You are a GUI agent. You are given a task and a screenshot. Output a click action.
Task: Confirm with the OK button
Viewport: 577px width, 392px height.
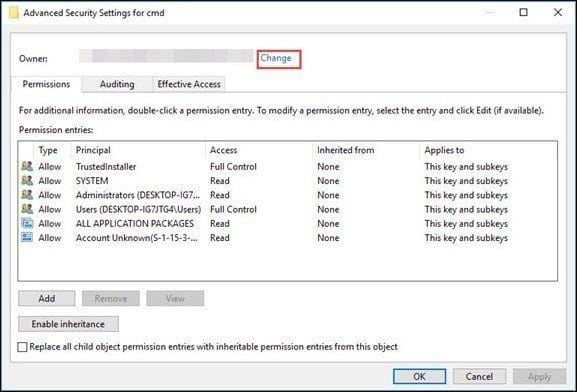(420, 376)
